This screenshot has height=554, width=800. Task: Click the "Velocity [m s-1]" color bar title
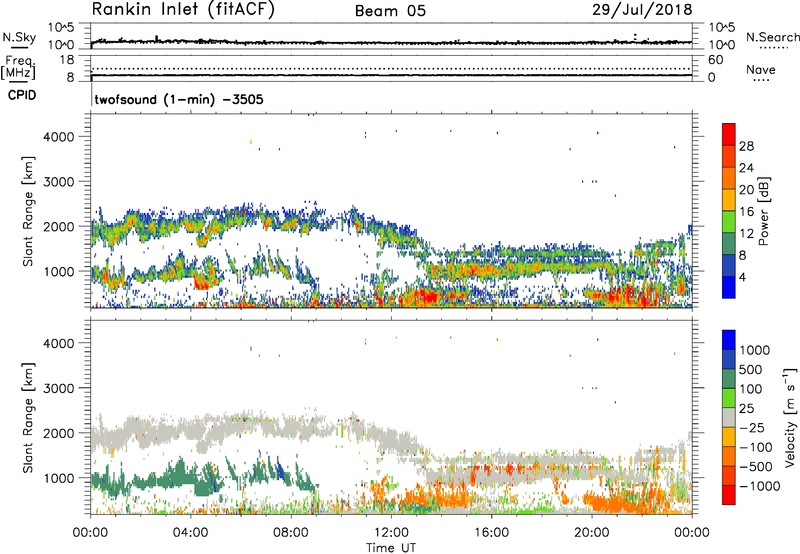pyautogui.click(x=790, y=417)
